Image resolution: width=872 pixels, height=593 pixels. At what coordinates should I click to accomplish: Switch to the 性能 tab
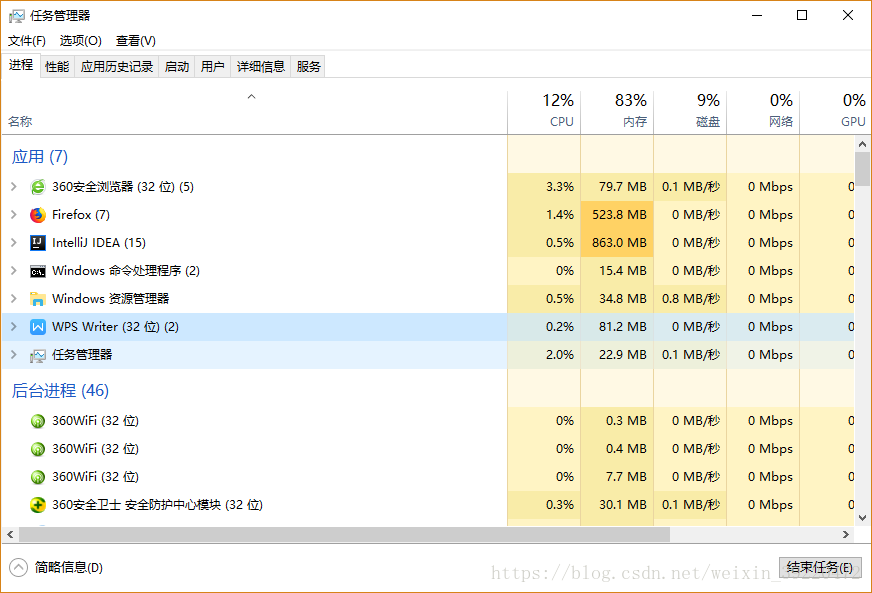click(57, 67)
